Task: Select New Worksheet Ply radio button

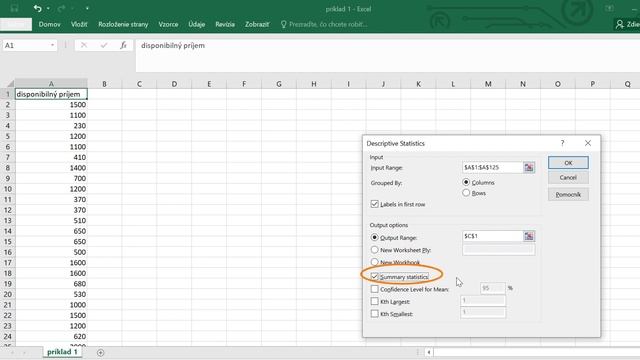Action: (x=374, y=249)
